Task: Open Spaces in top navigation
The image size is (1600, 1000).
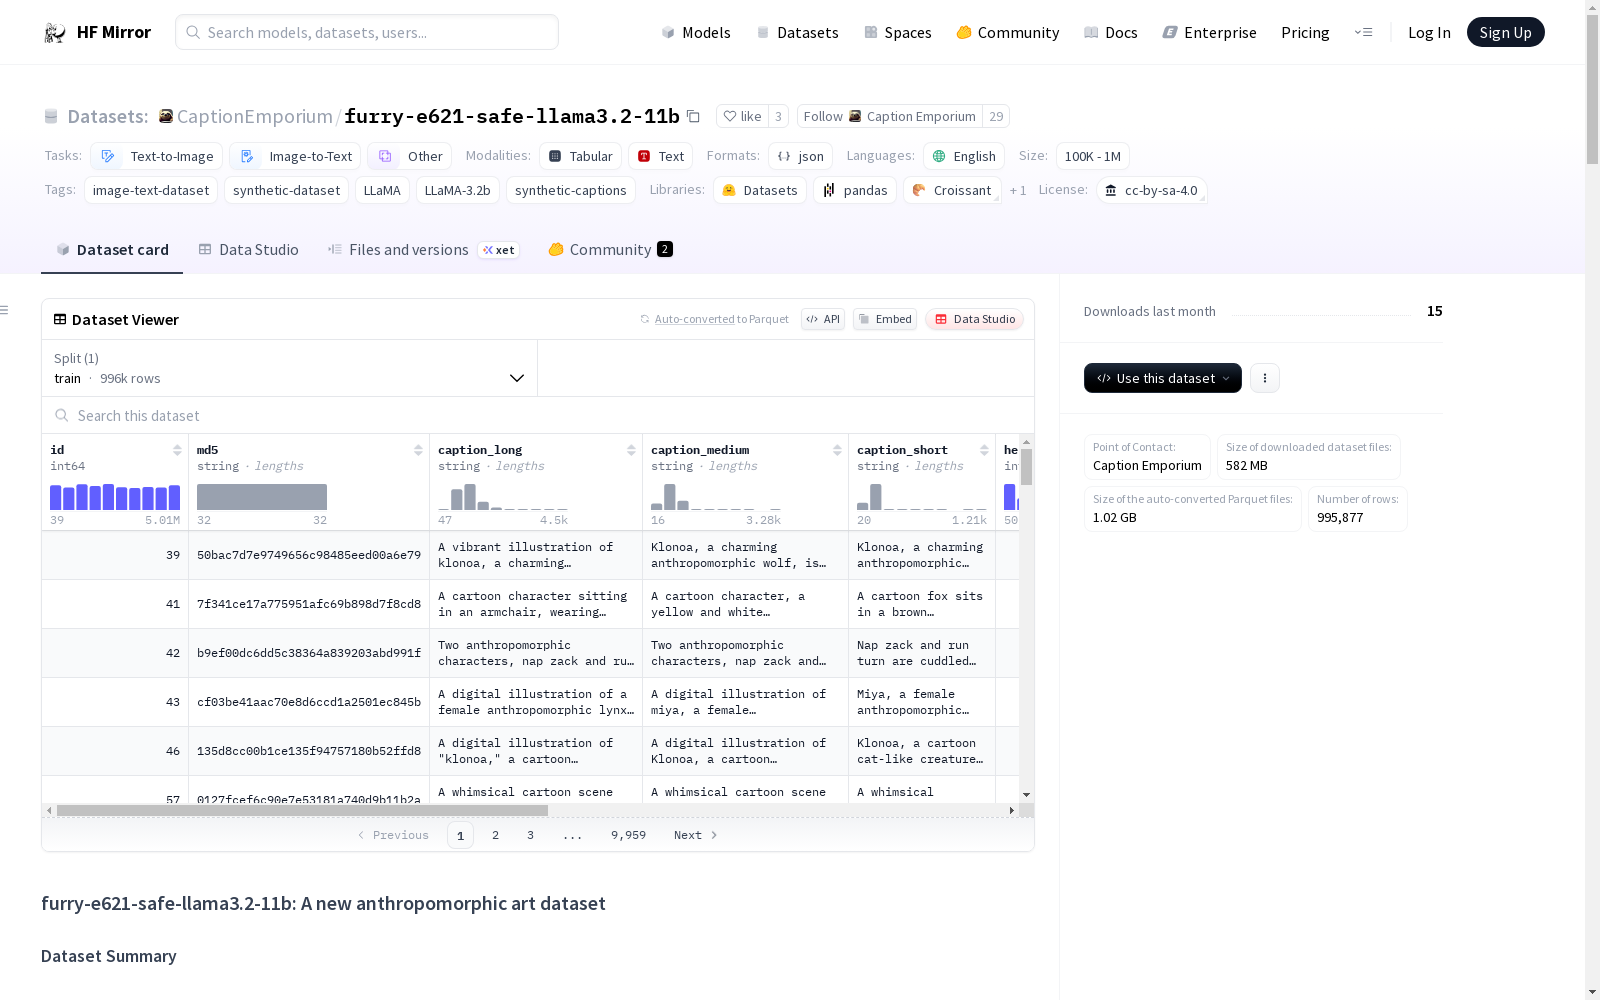Action: tap(898, 32)
